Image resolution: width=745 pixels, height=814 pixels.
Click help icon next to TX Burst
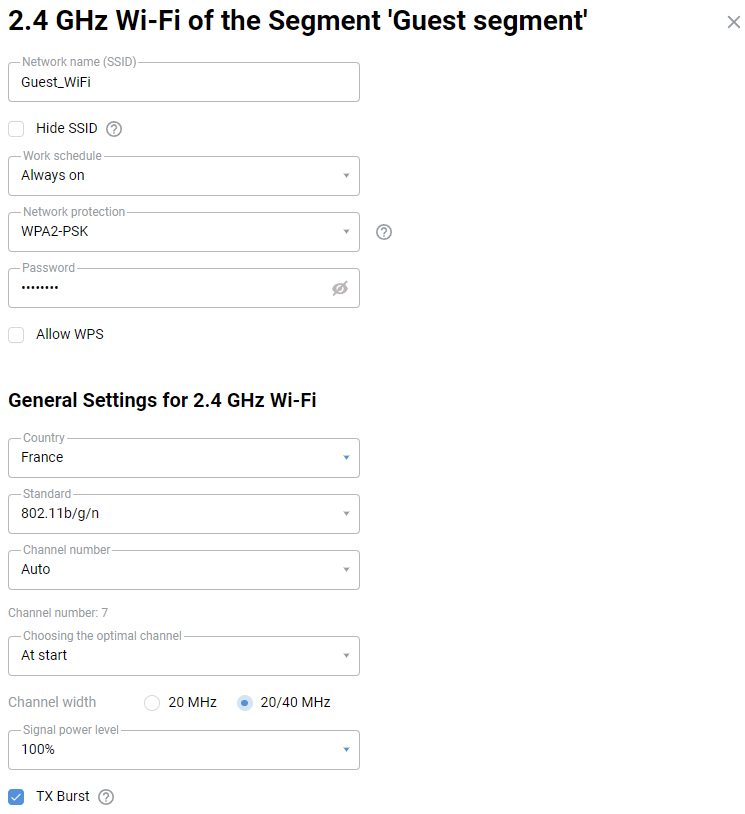[x=106, y=797]
